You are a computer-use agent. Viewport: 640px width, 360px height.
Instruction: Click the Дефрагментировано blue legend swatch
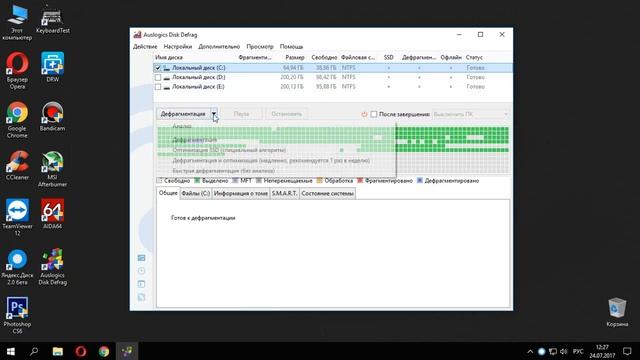420,180
